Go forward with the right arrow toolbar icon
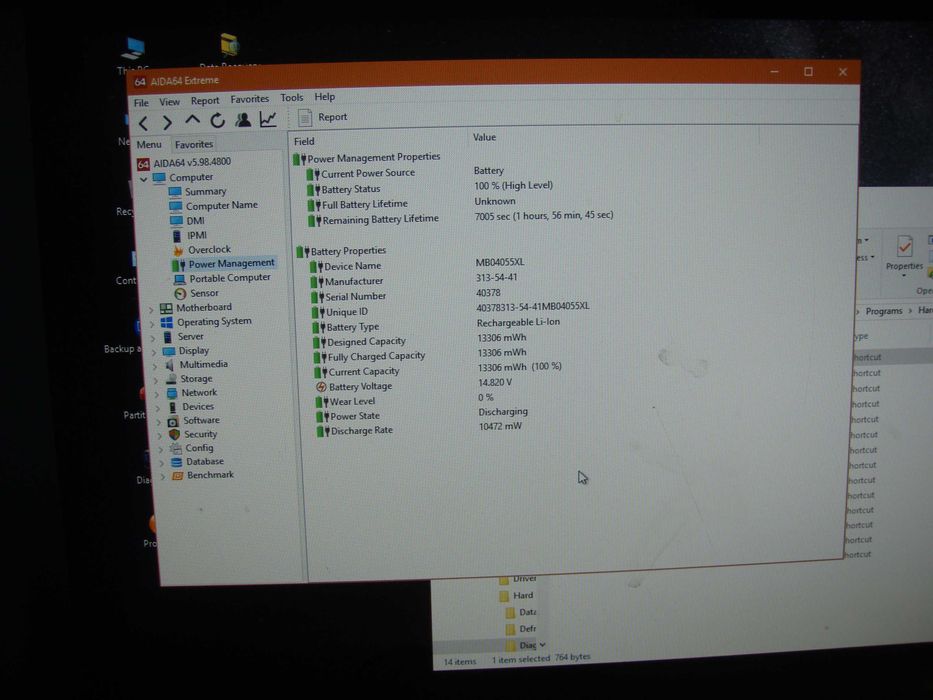 pos(167,123)
